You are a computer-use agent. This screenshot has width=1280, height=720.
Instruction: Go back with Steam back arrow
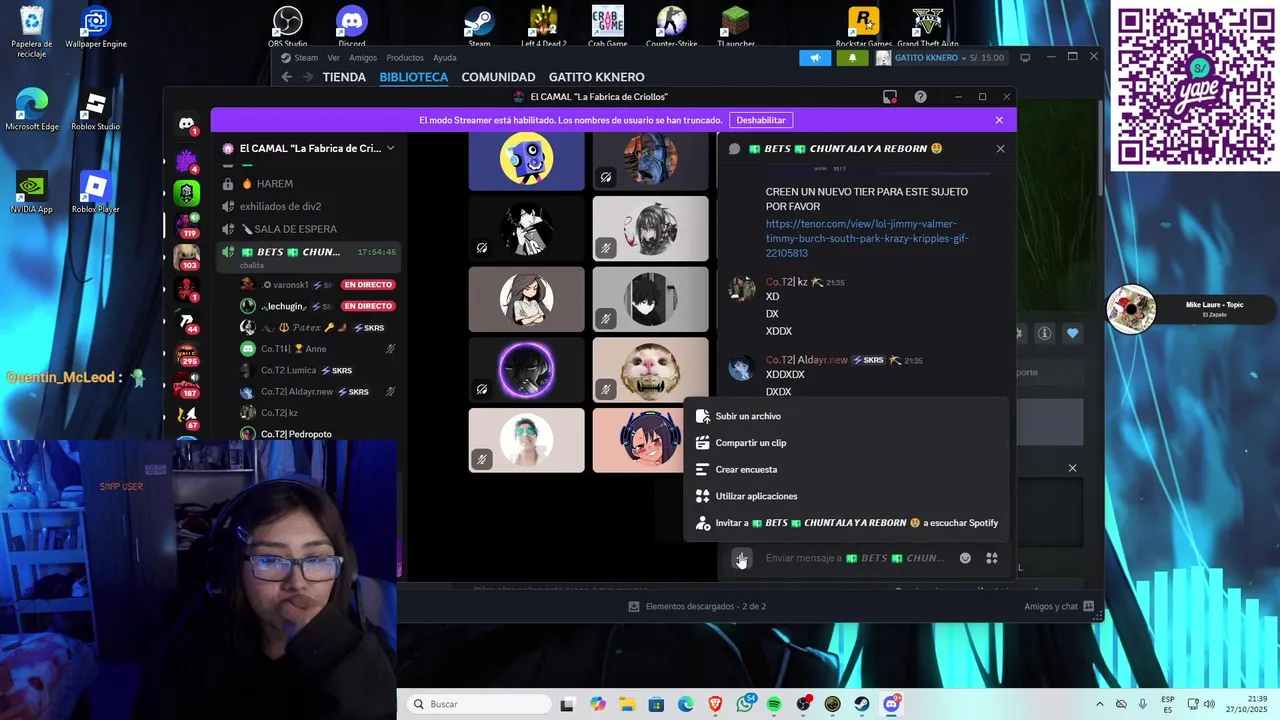pyautogui.click(x=287, y=77)
